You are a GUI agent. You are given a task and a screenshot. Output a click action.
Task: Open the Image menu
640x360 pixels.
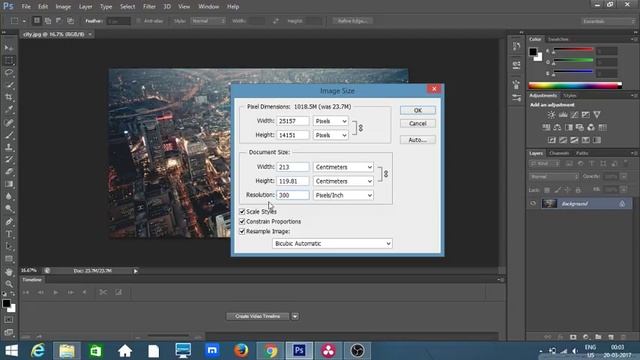(63, 7)
